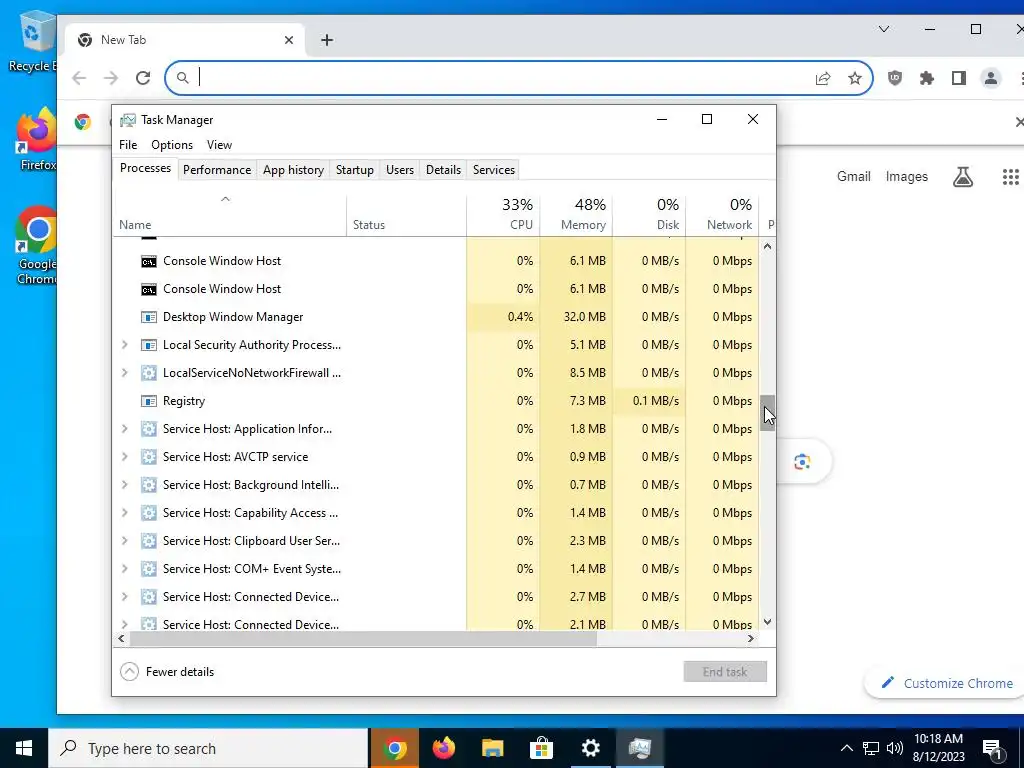1024x768 pixels.
Task: Launch Firefox from the taskbar
Action: pyautogui.click(x=443, y=748)
